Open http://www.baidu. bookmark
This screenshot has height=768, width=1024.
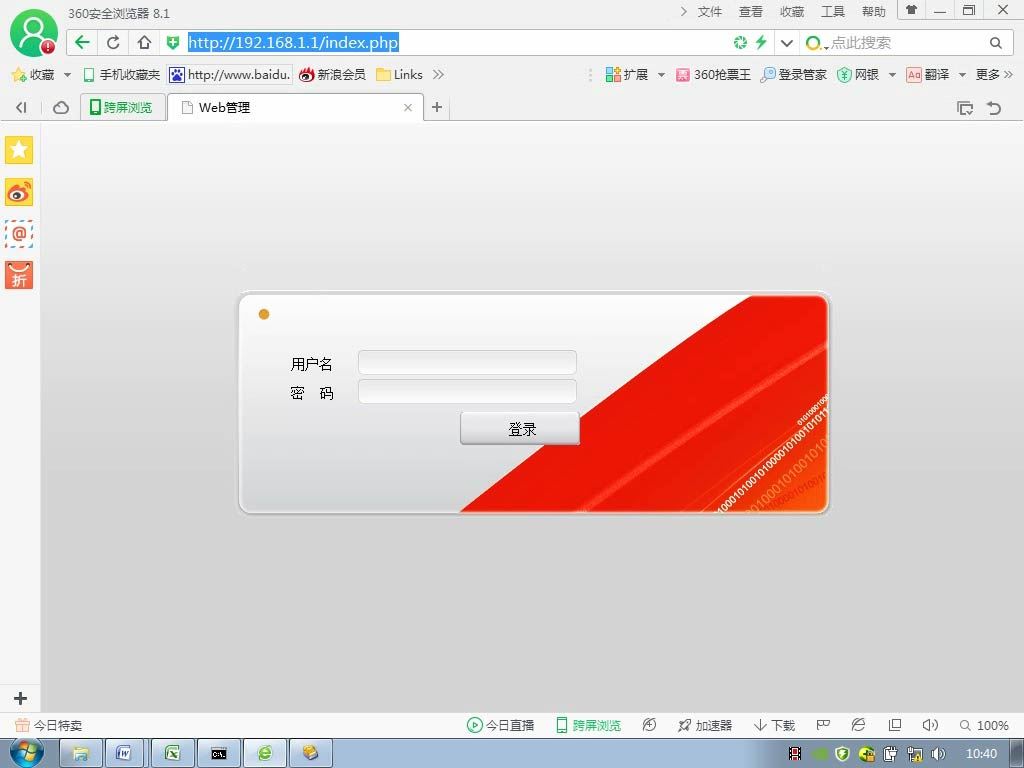point(229,74)
